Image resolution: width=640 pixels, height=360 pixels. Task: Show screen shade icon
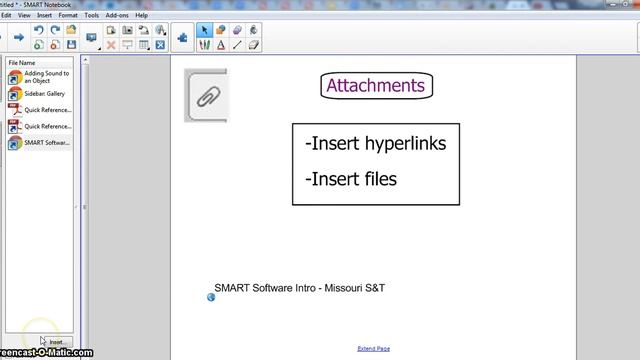click(x=127, y=45)
